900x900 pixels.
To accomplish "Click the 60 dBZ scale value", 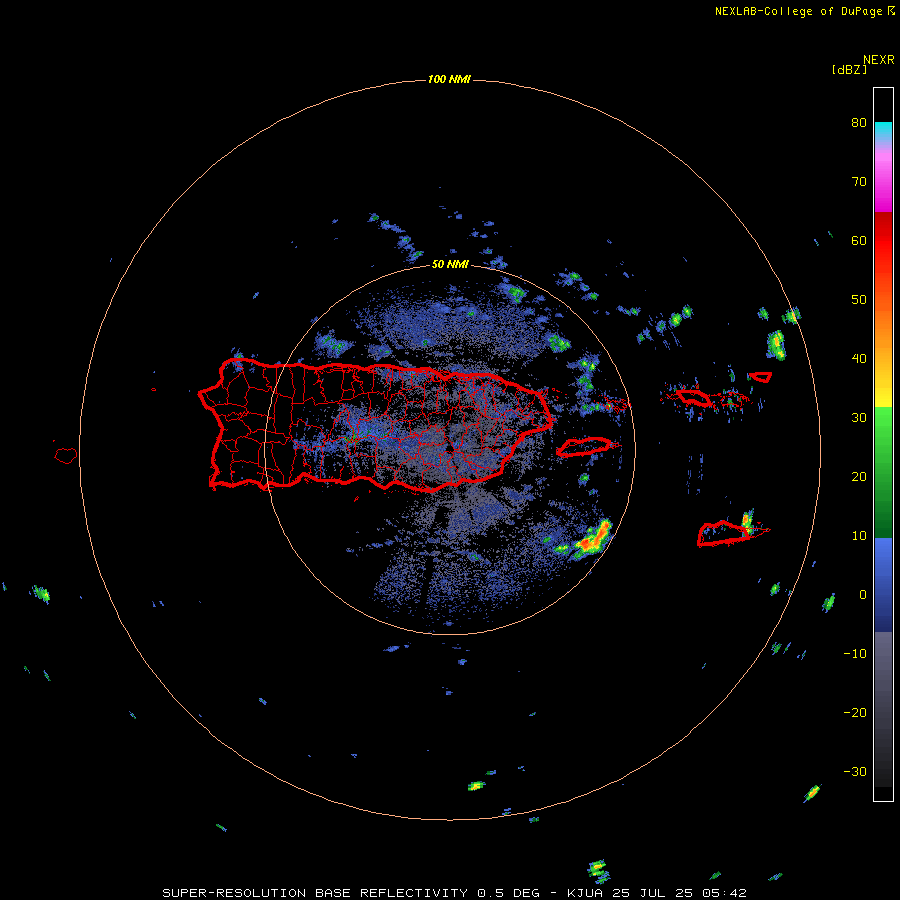I will coord(859,240).
